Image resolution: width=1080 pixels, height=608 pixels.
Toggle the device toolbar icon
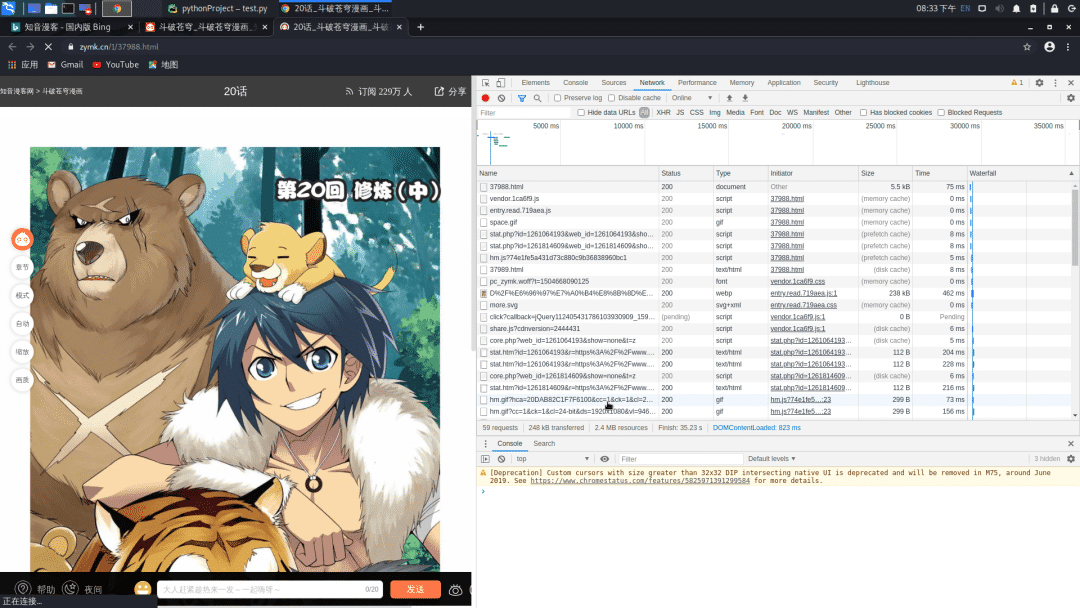pos(501,83)
